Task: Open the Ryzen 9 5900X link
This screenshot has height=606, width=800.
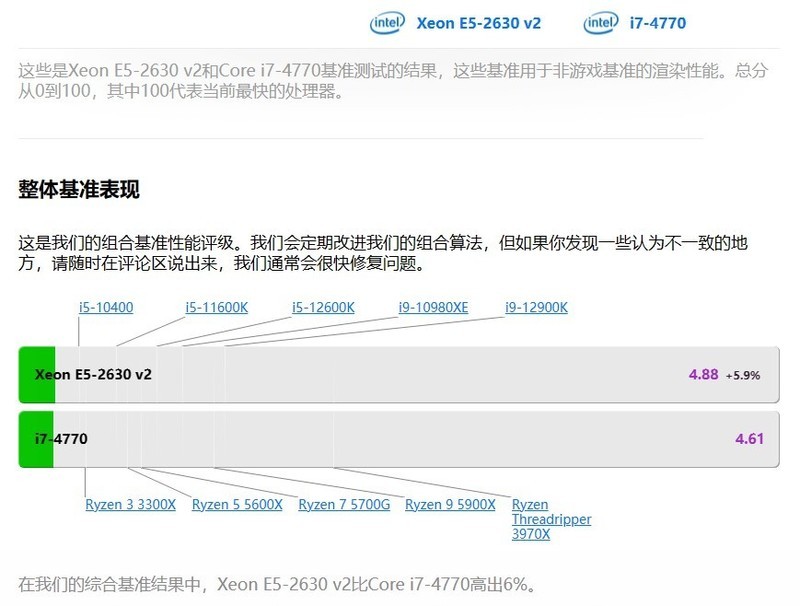Action: click(x=451, y=504)
